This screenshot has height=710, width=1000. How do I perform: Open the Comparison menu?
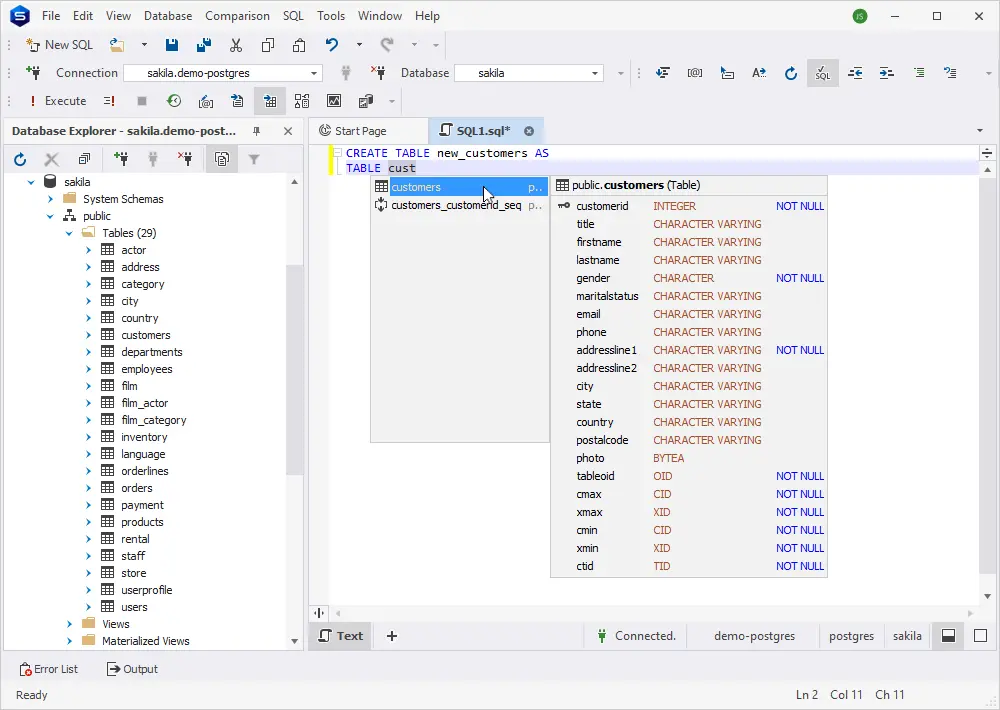coord(237,16)
